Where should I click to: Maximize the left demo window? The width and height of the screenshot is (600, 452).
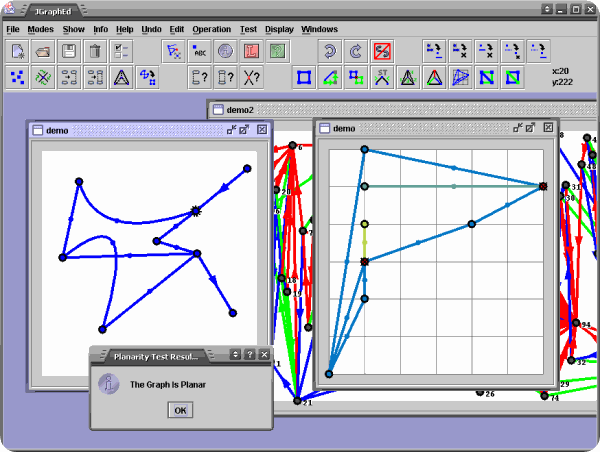point(244,130)
